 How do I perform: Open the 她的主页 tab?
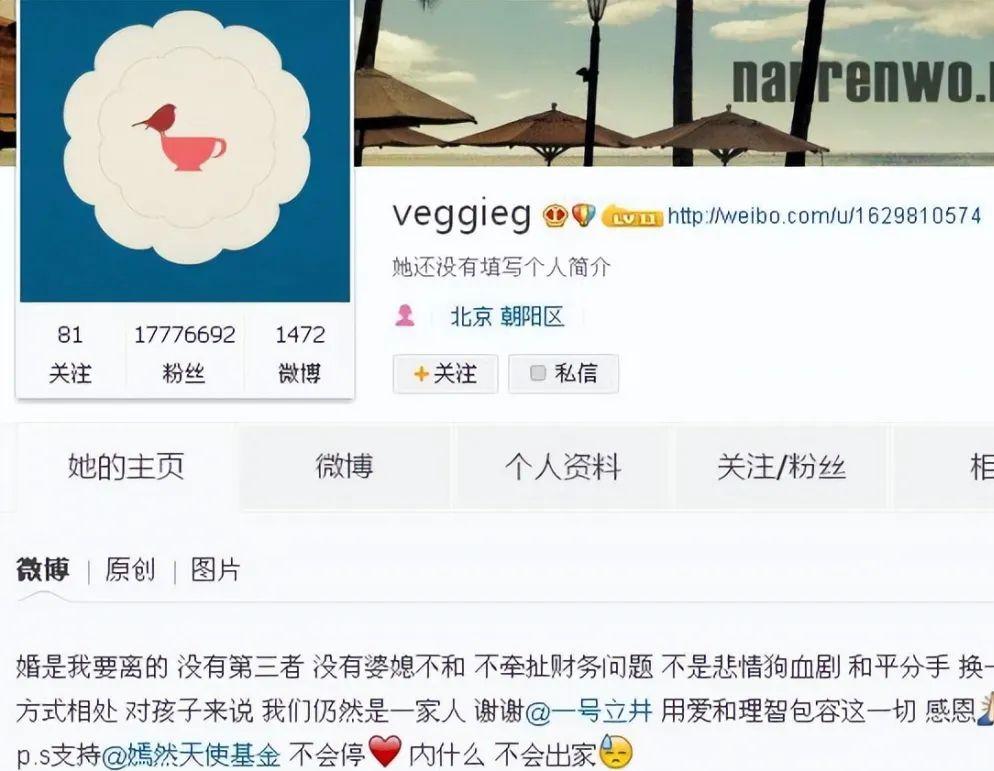(126, 467)
